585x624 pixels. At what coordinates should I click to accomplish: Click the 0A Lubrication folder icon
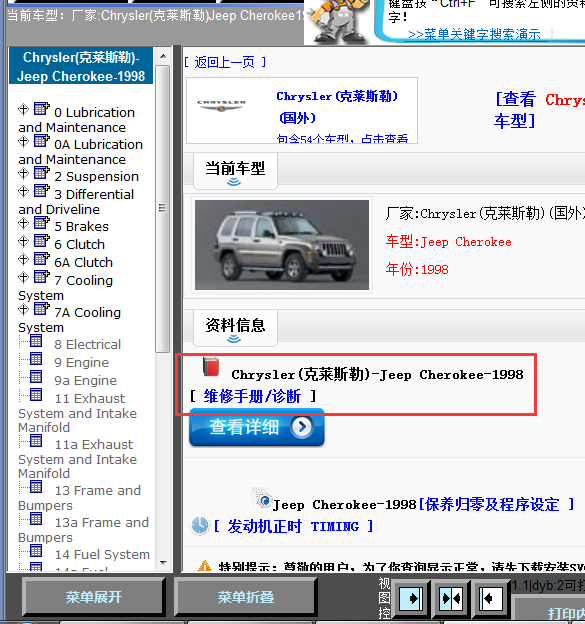[41, 140]
